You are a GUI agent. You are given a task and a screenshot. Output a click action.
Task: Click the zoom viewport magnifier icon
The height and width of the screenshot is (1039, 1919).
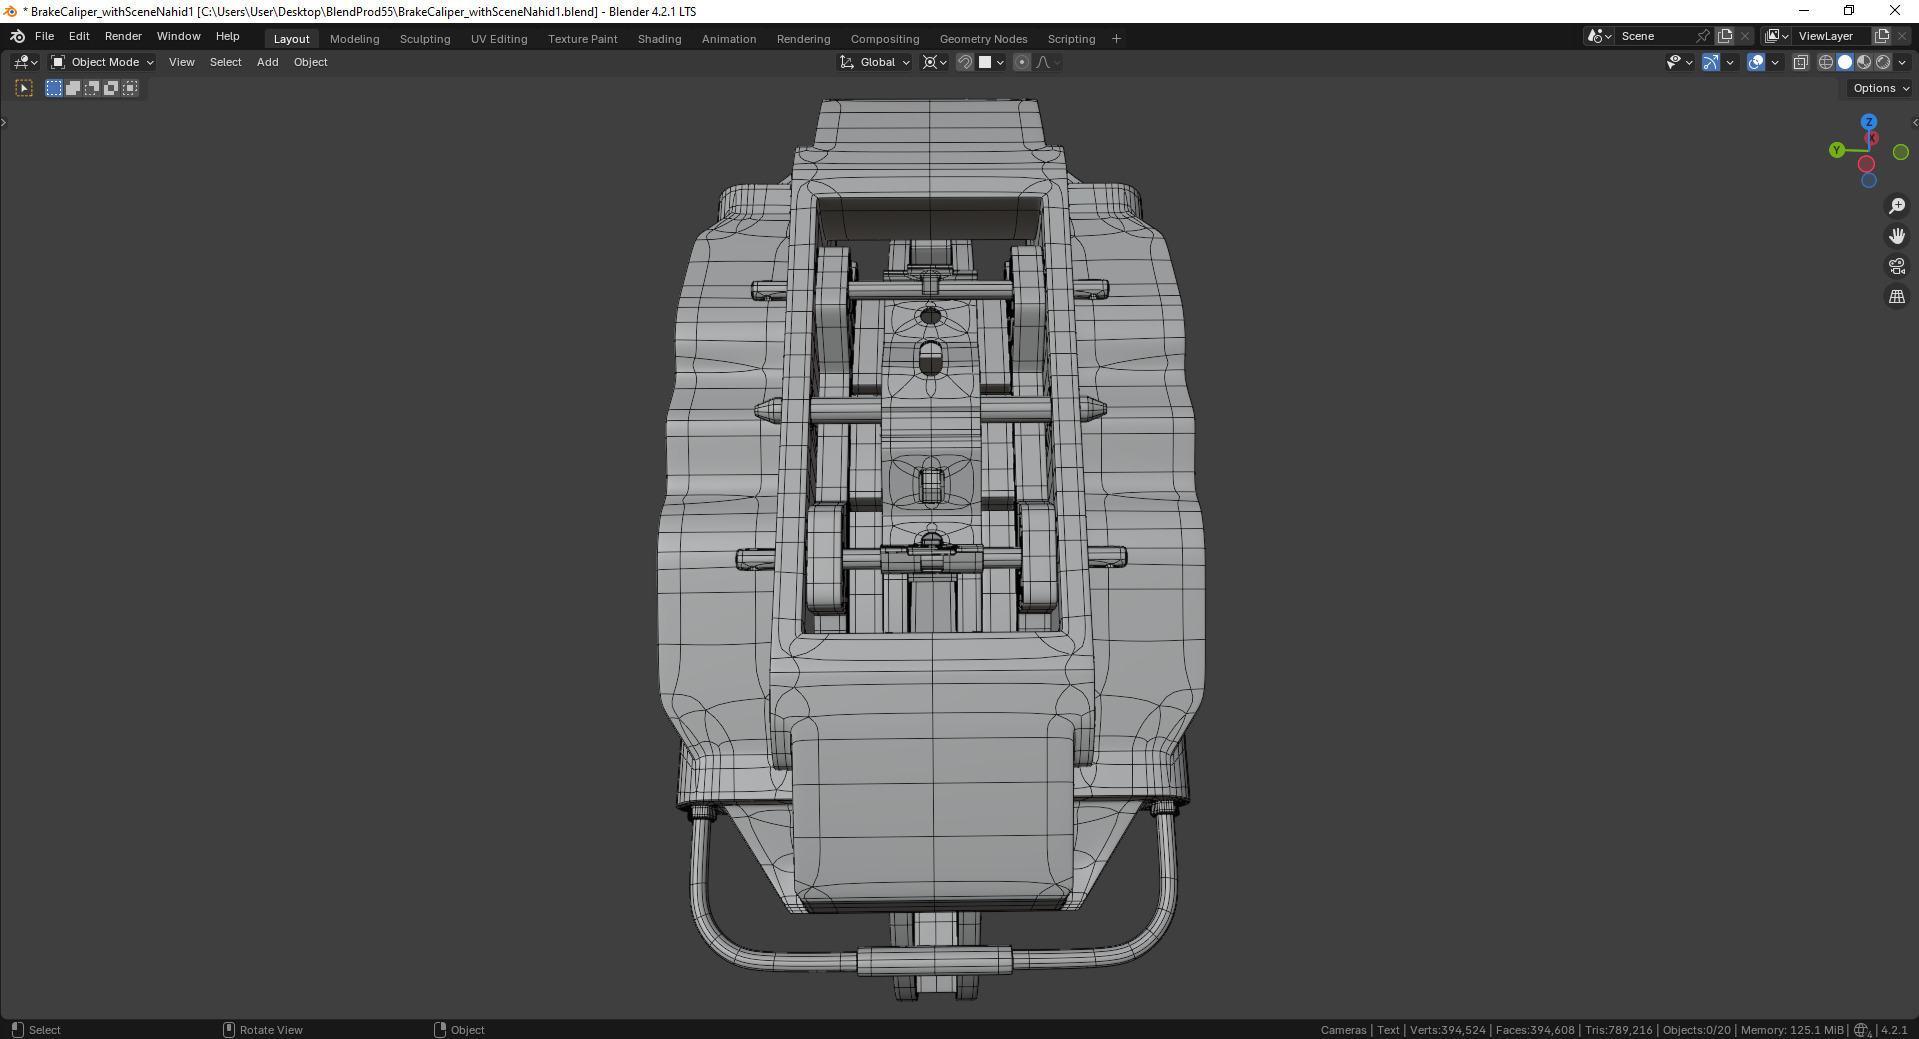[x=1897, y=206]
